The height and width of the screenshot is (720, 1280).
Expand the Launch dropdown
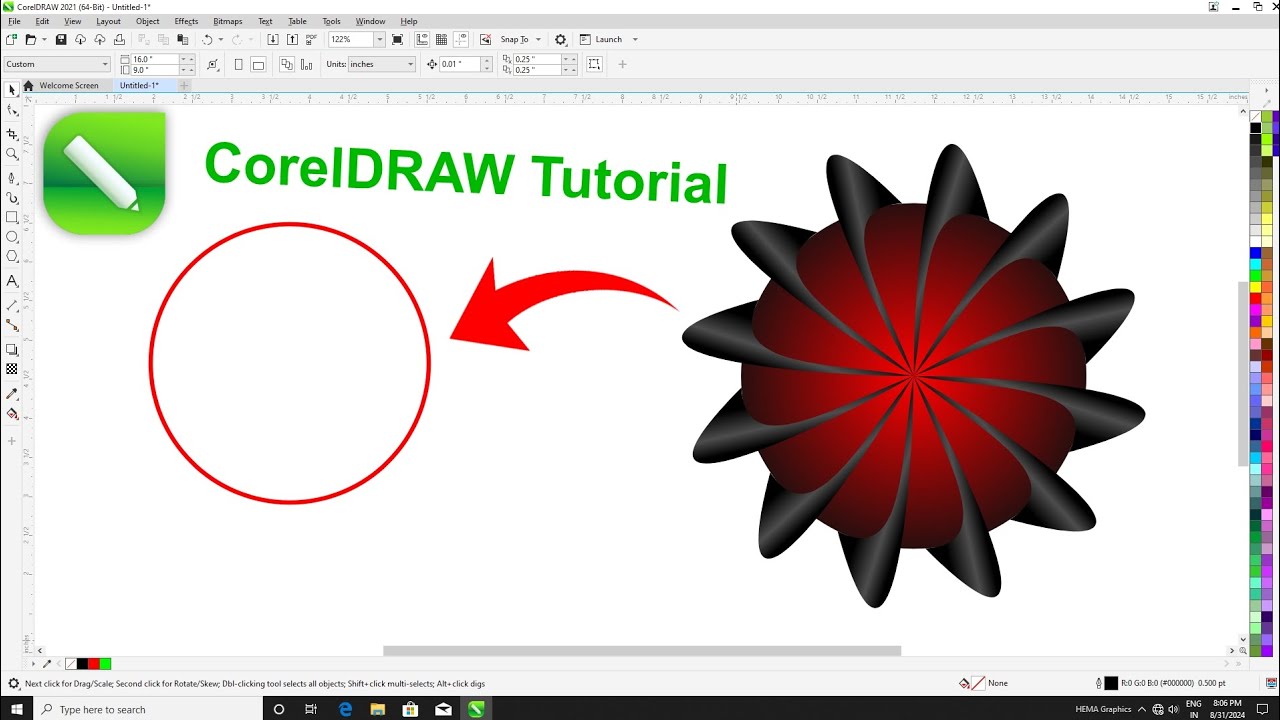[635, 40]
